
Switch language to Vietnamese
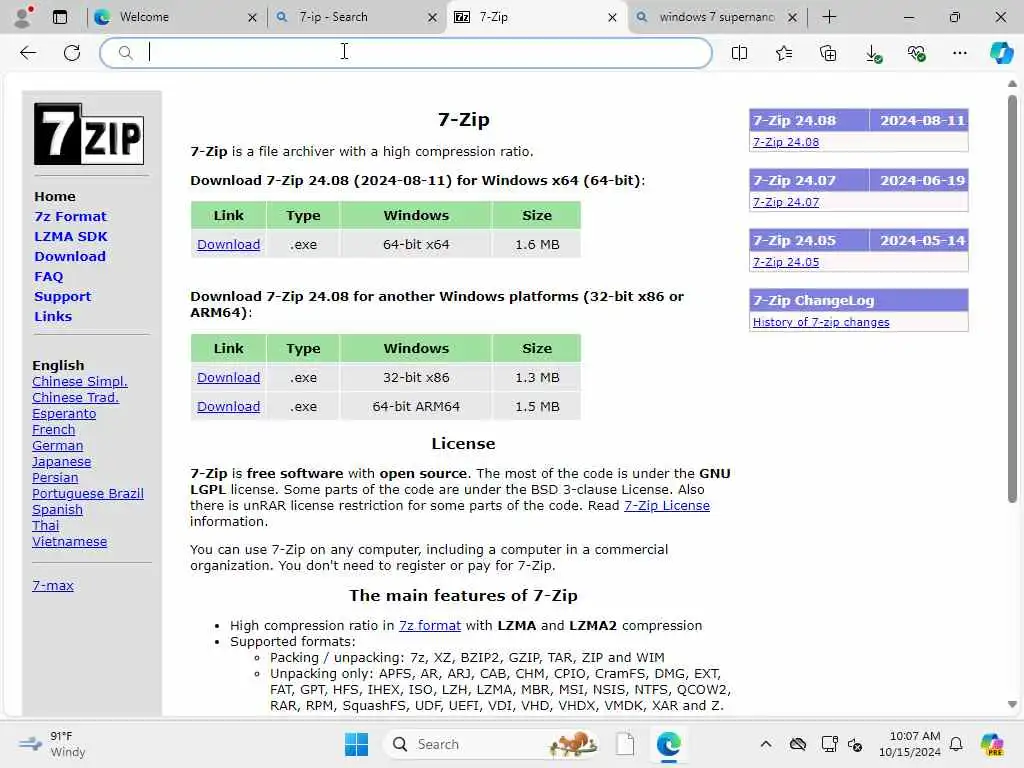[x=69, y=541]
